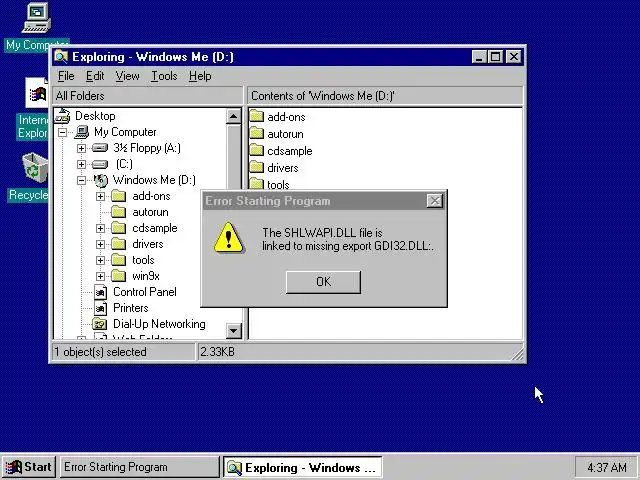Click OK in the Error Starting Program dialog
The width and height of the screenshot is (640, 480).
[323, 282]
